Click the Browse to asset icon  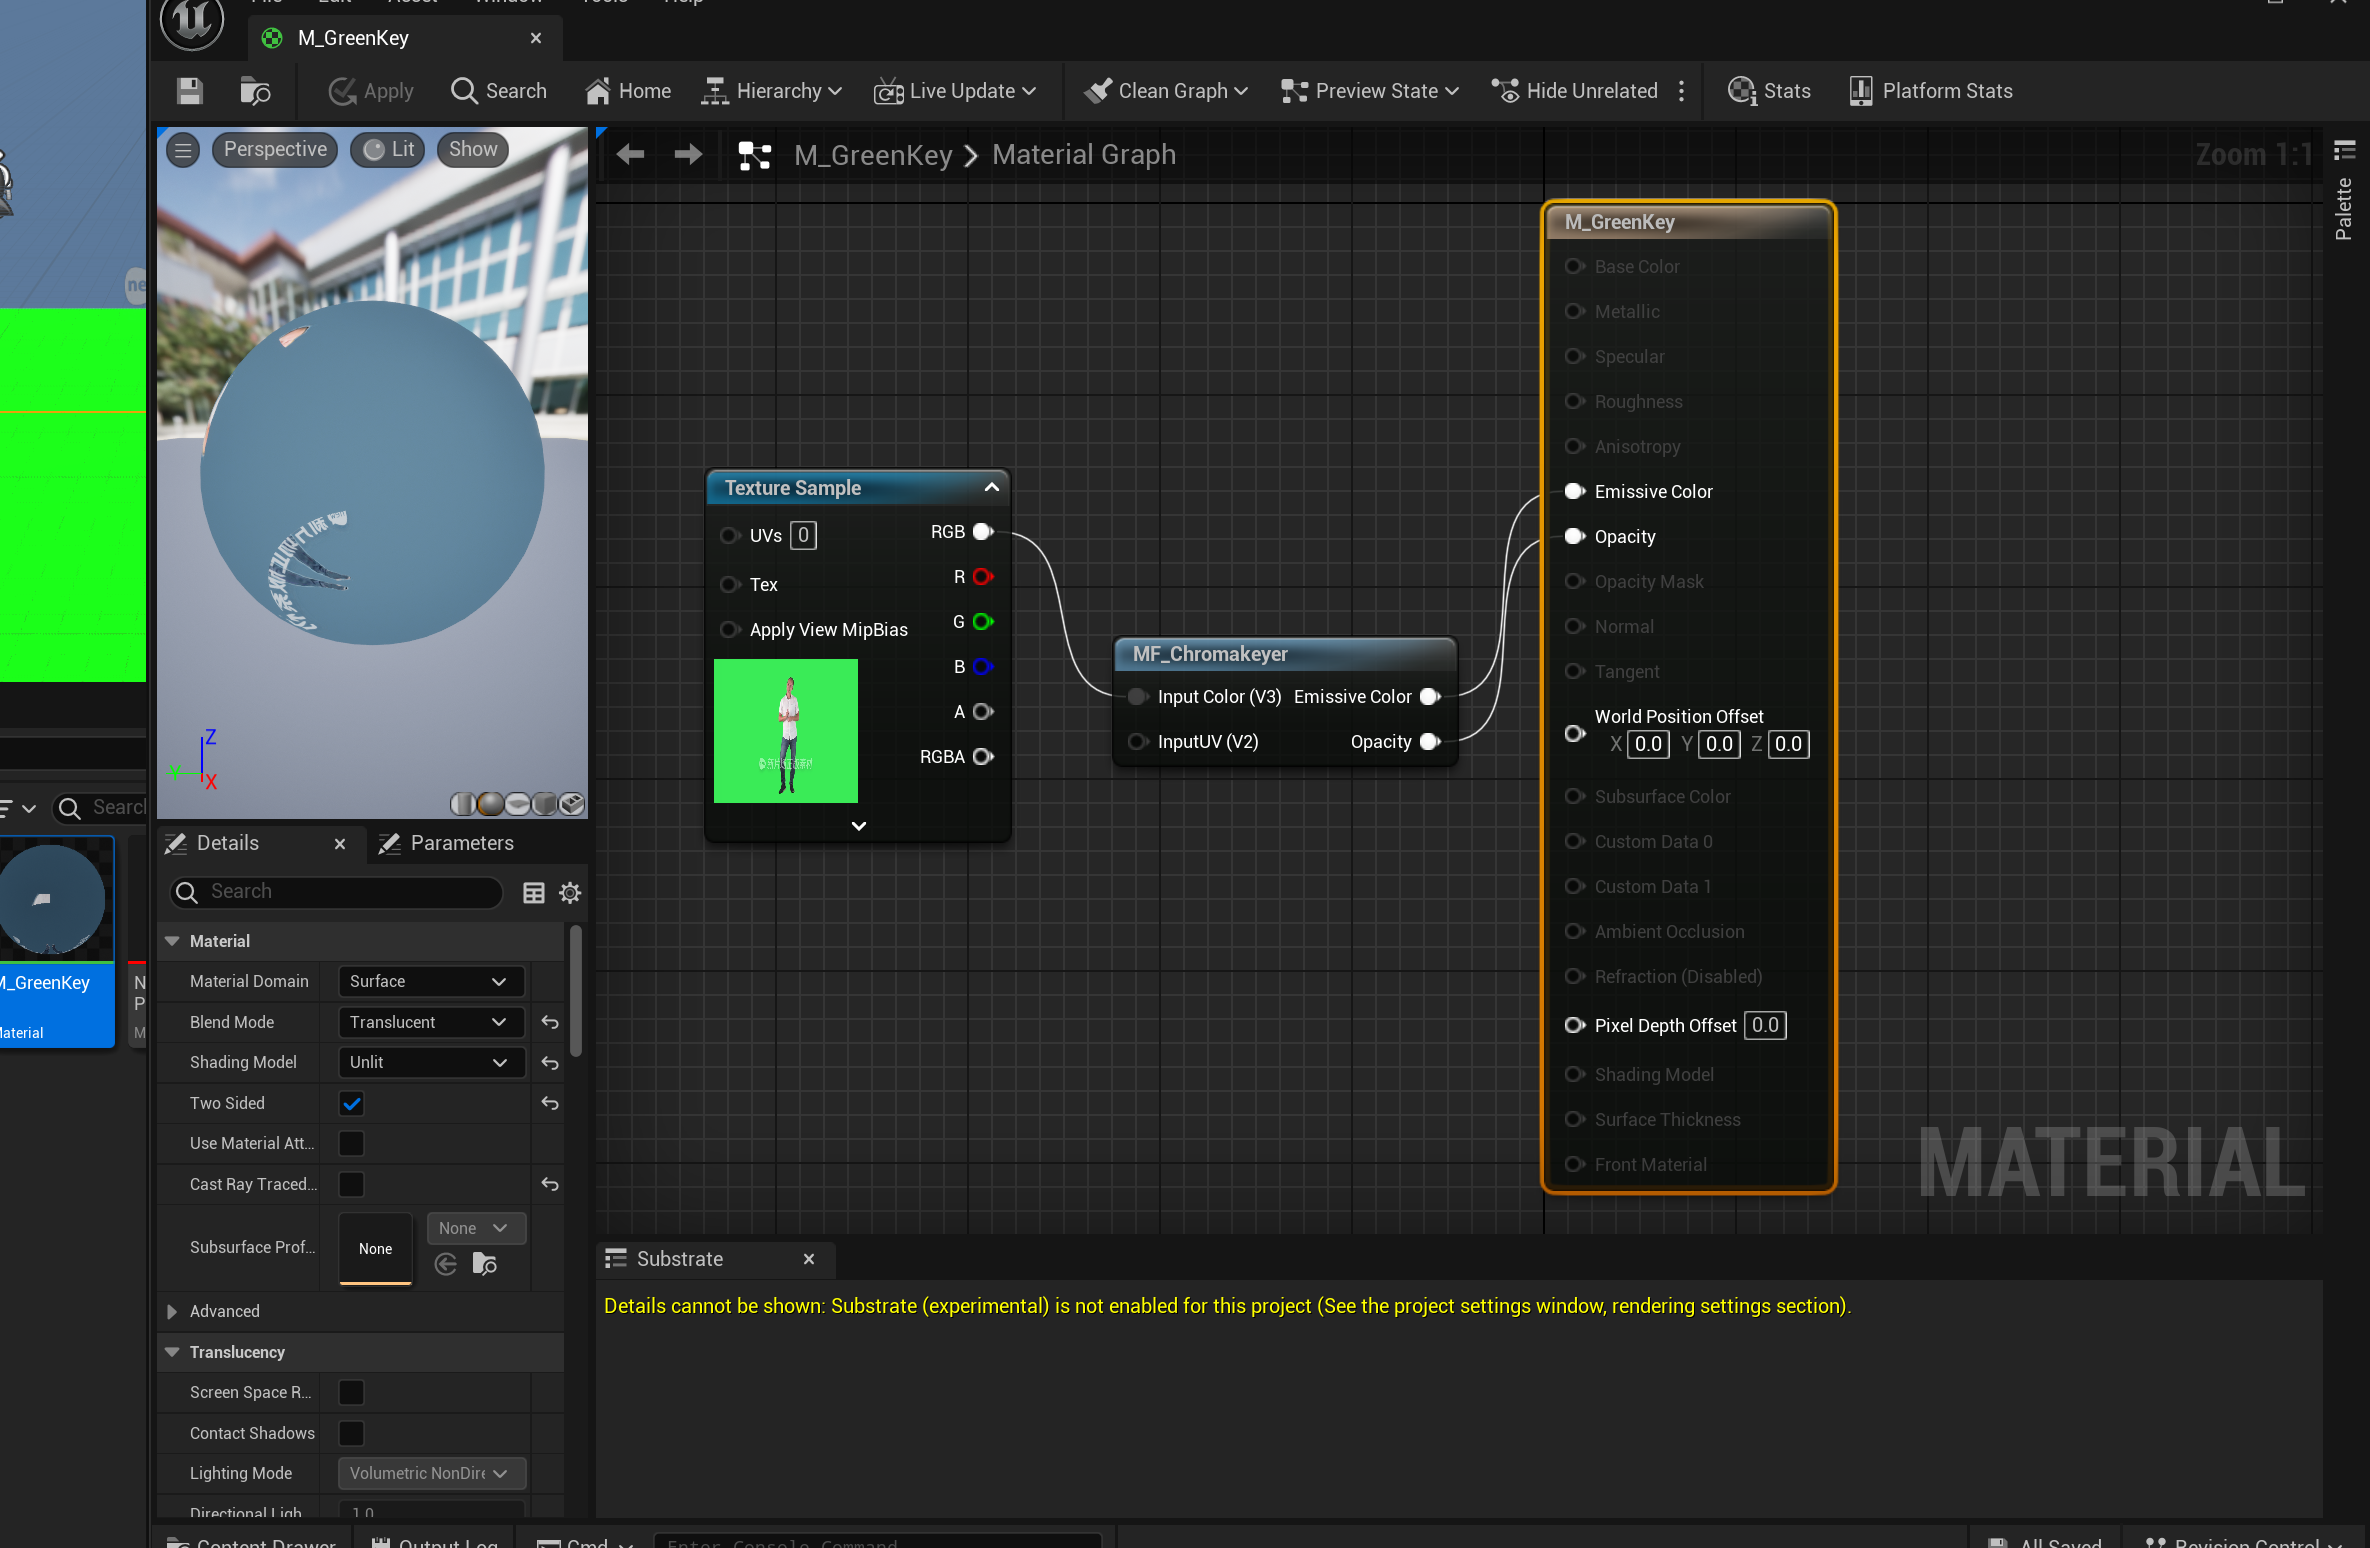click(255, 91)
